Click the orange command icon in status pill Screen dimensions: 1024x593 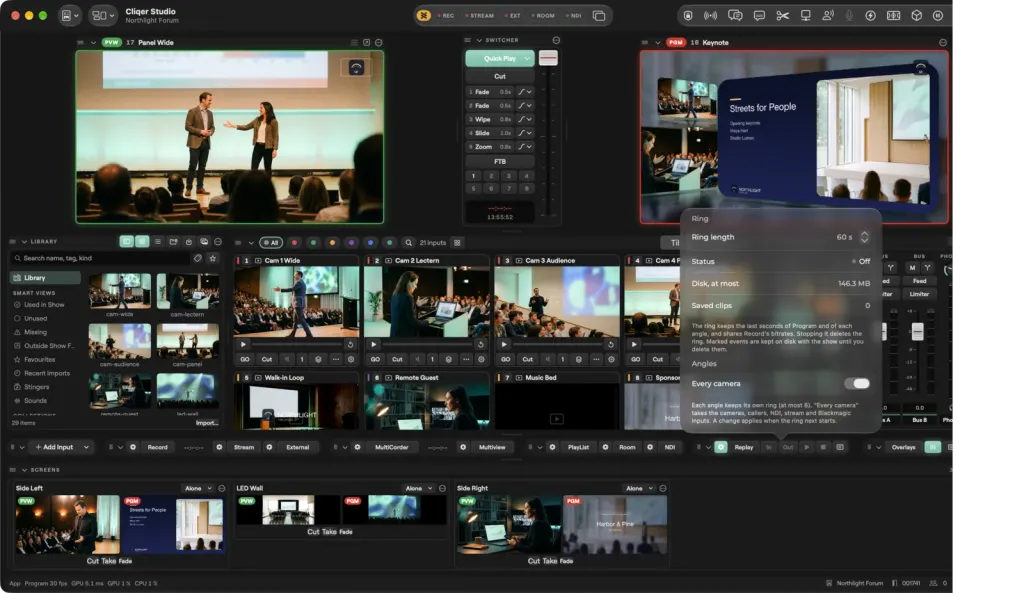pyautogui.click(x=424, y=16)
